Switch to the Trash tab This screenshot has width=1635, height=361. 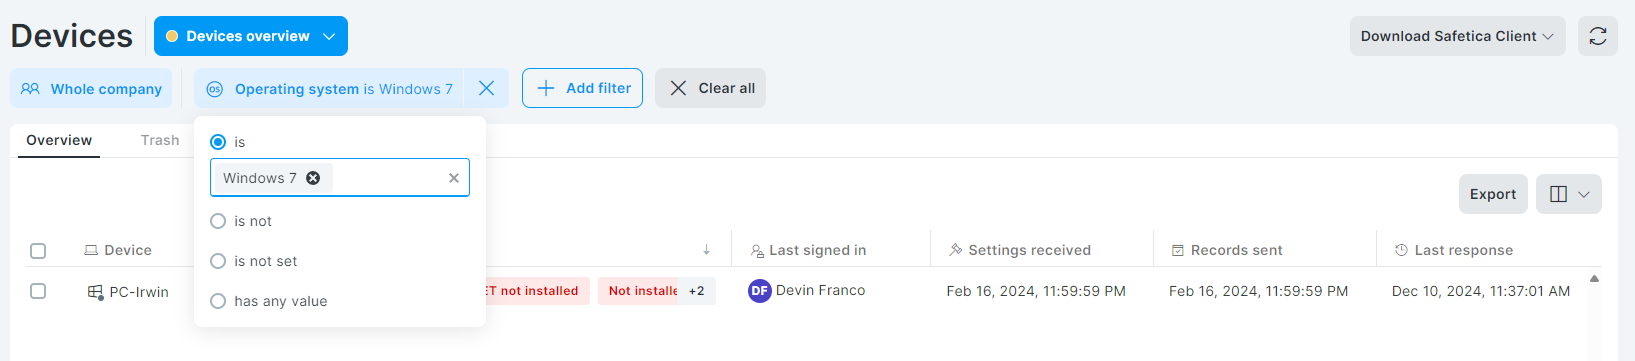[160, 140]
